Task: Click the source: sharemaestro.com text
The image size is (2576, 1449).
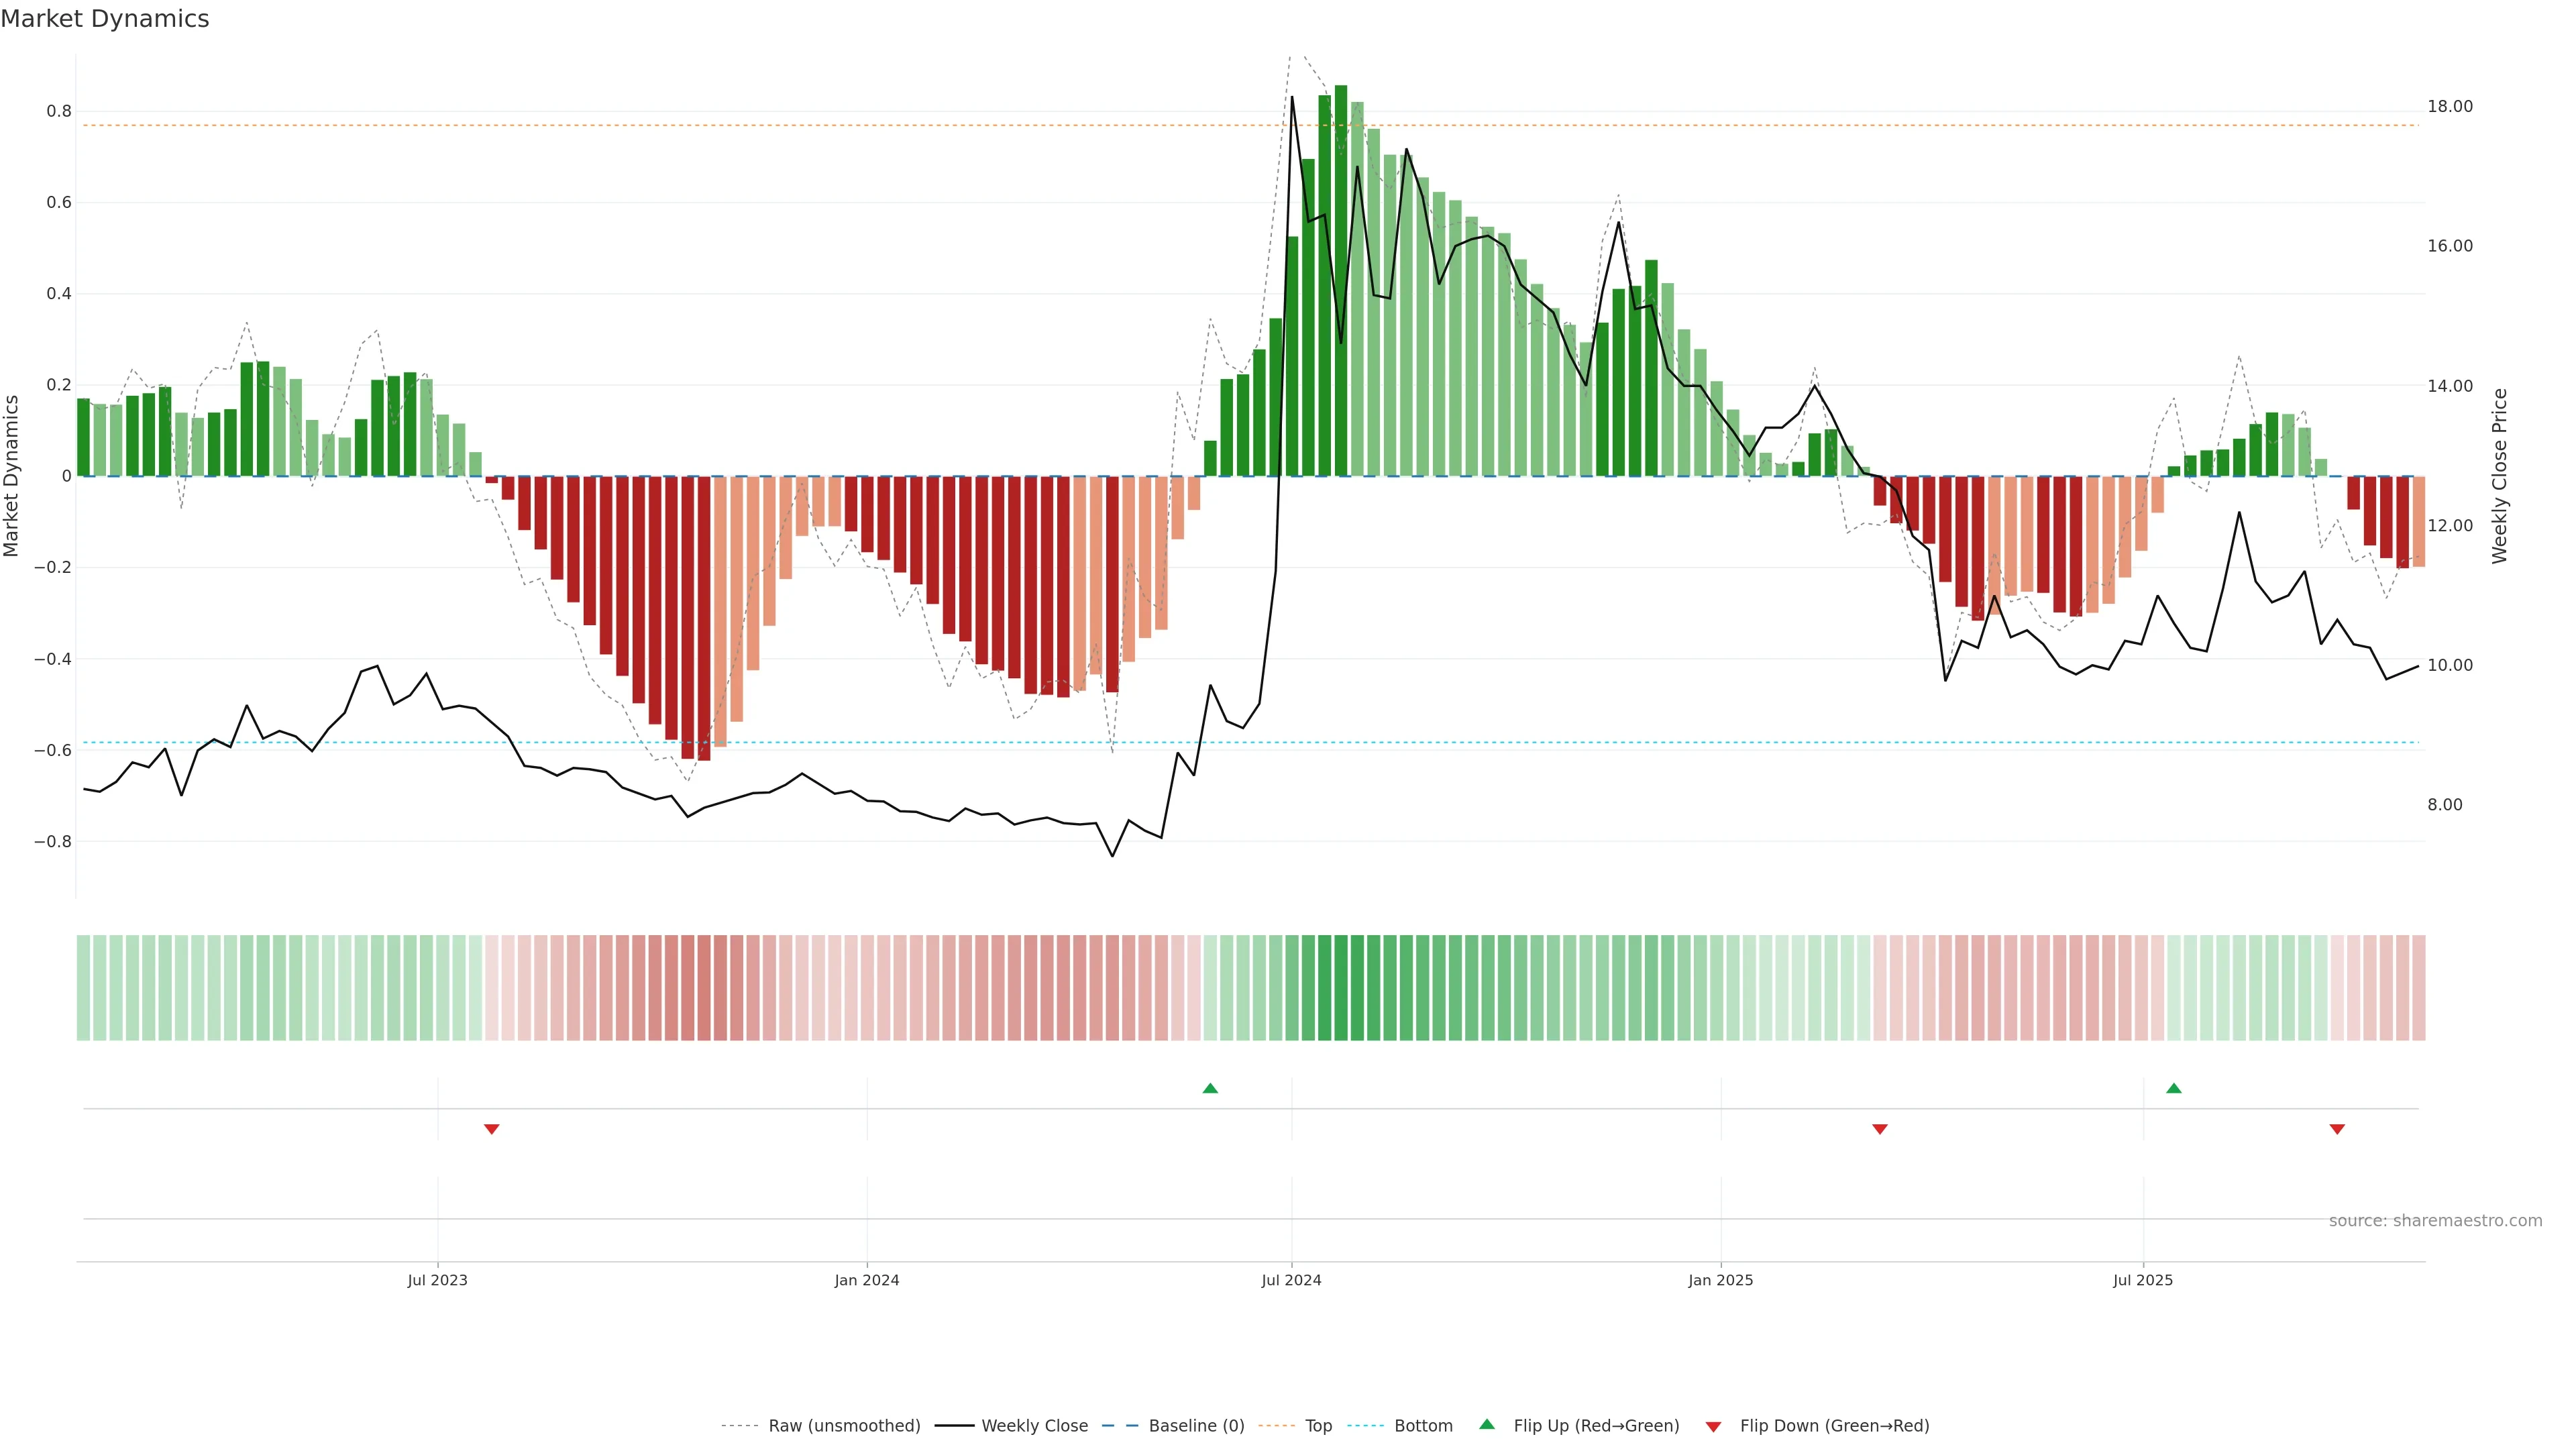Action: point(2435,1221)
